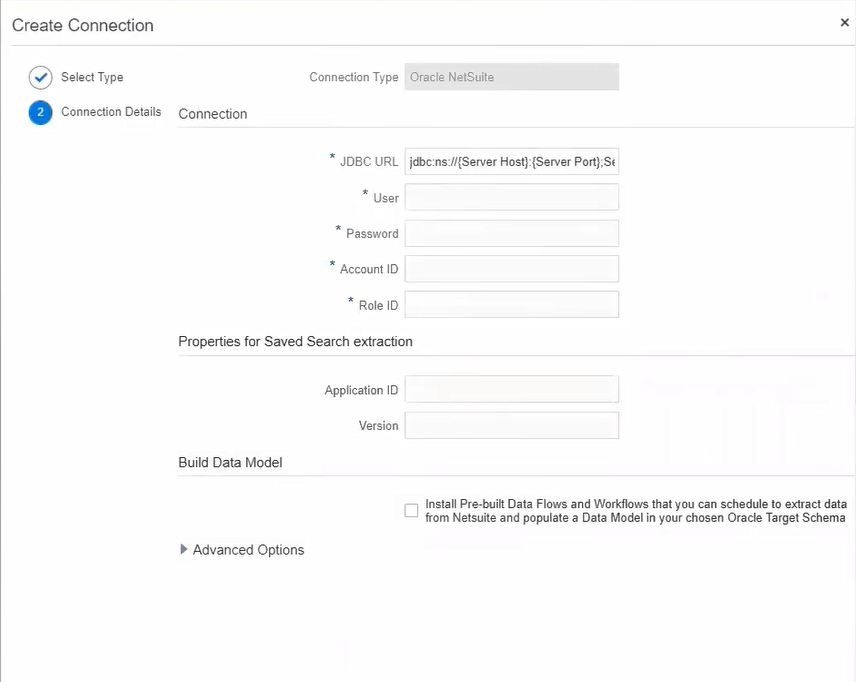This screenshot has height=682, width=856.
Task: Click the Install Pre-built Data Flows description text
Action: coord(635,511)
